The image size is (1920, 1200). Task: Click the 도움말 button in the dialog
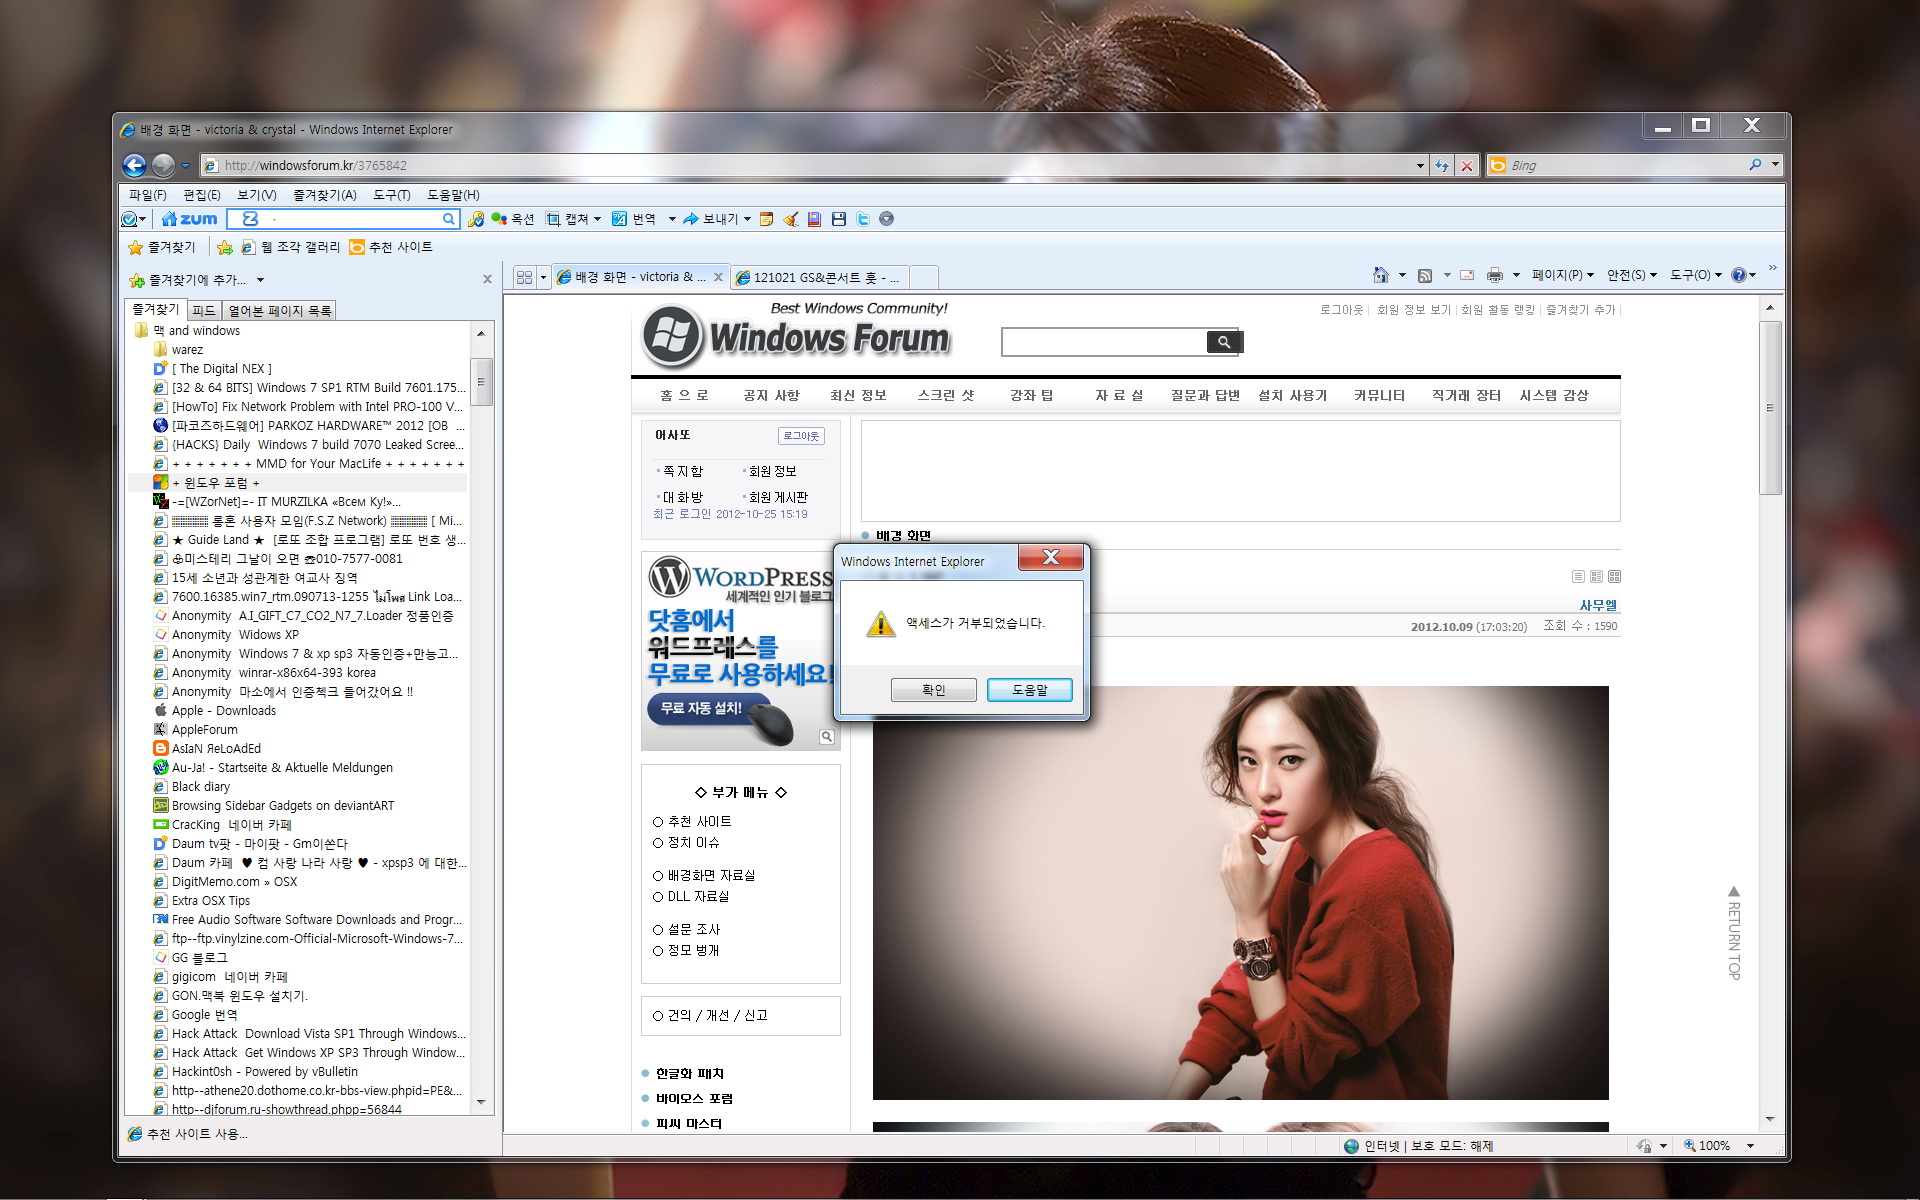(1029, 690)
